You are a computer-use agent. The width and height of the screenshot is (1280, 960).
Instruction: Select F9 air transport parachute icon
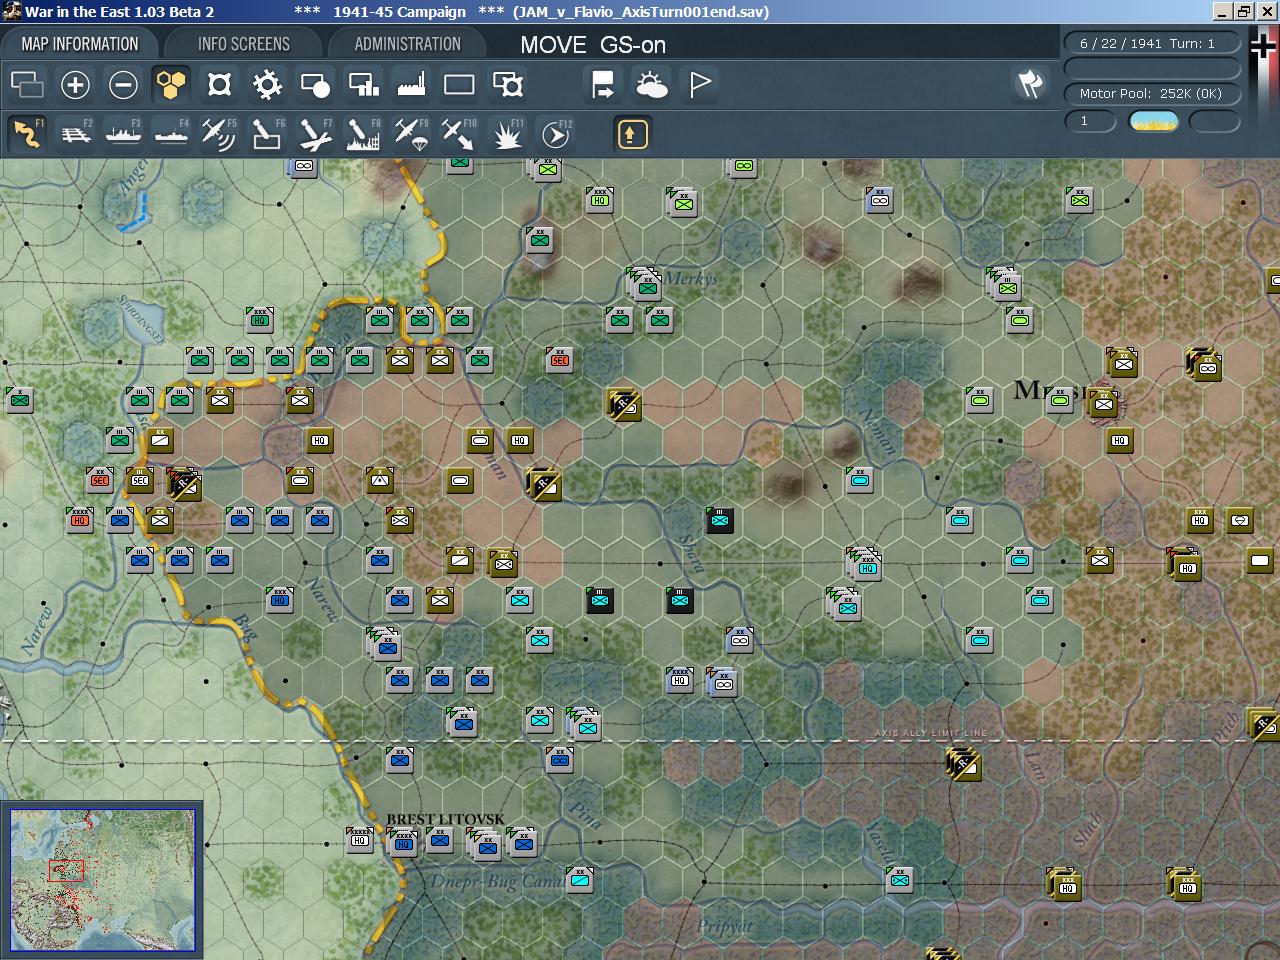click(411, 133)
